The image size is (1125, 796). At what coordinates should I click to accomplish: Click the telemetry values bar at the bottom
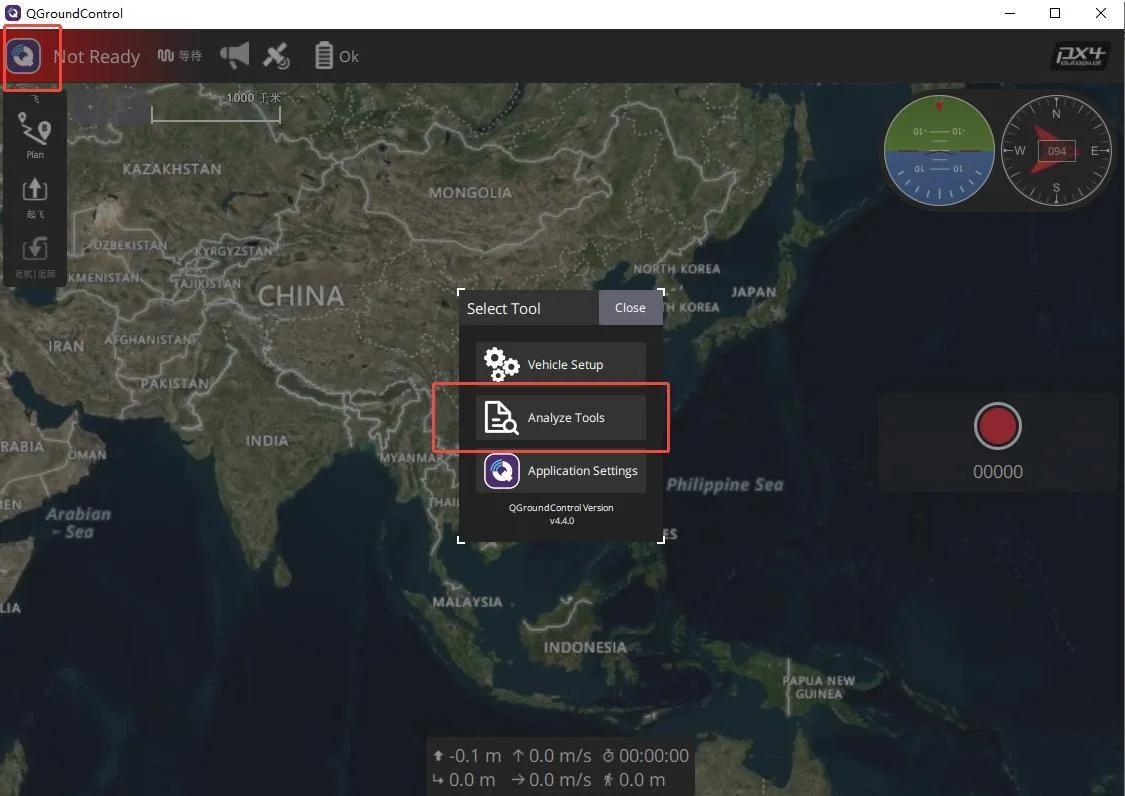coord(560,767)
